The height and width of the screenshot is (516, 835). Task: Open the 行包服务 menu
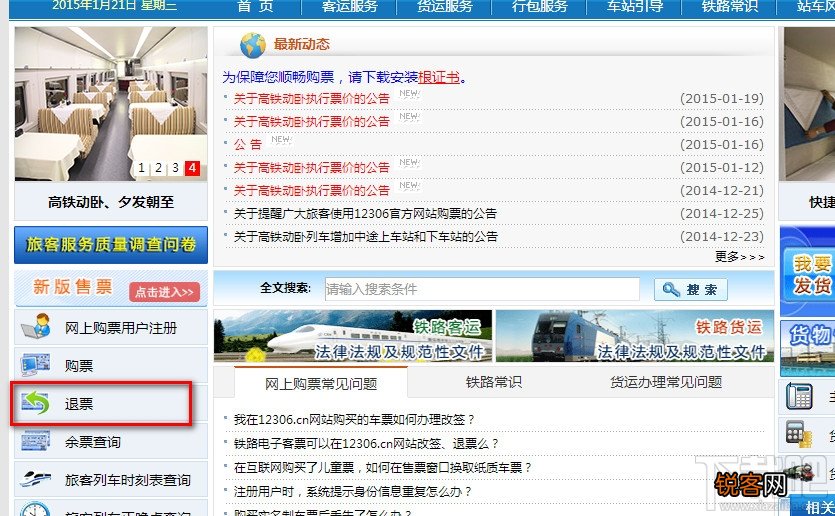539,6
